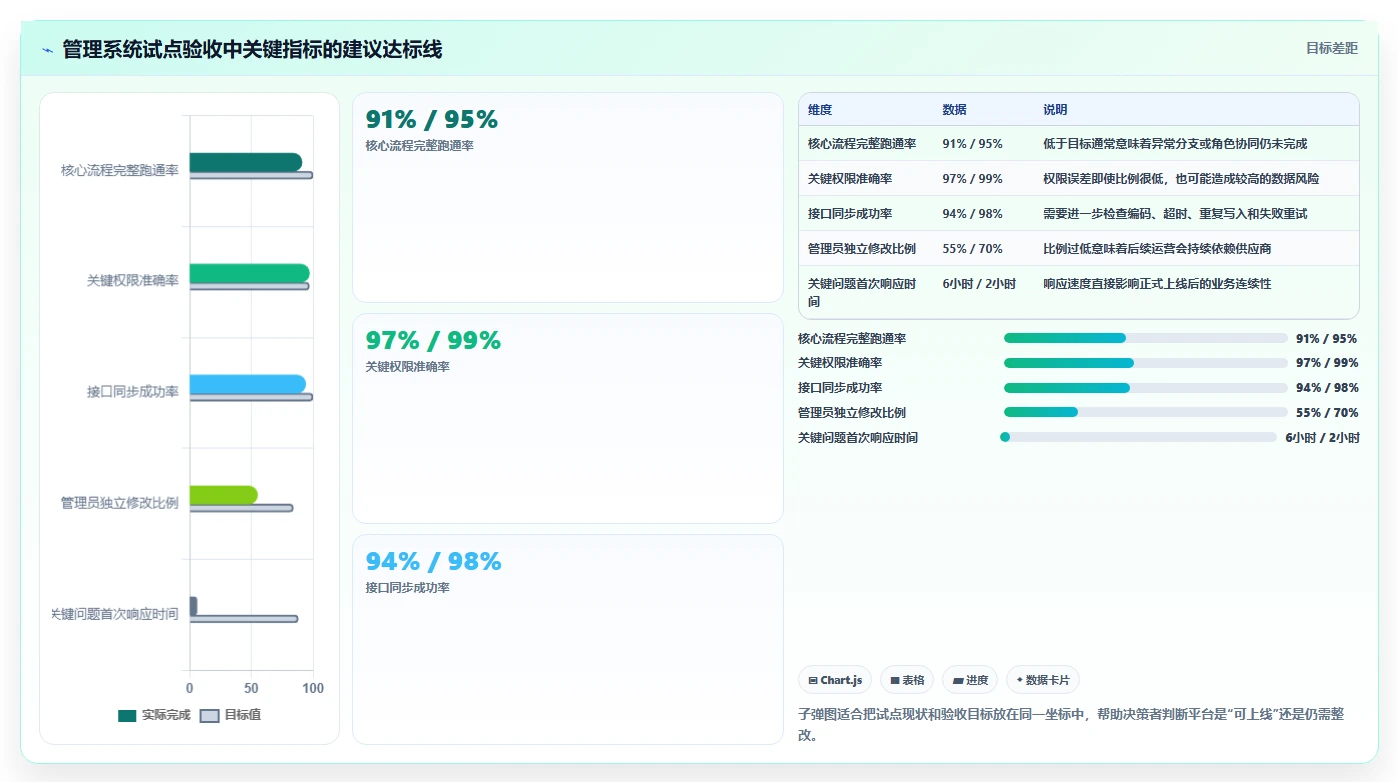The width and height of the screenshot is (1399, 782).
Task: Select the 关键权限准确率 table row name
Action: pos(850,179)
